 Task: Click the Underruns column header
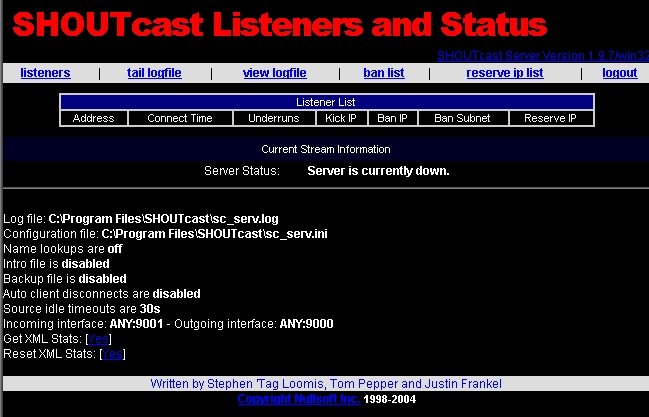coord(274,118)
